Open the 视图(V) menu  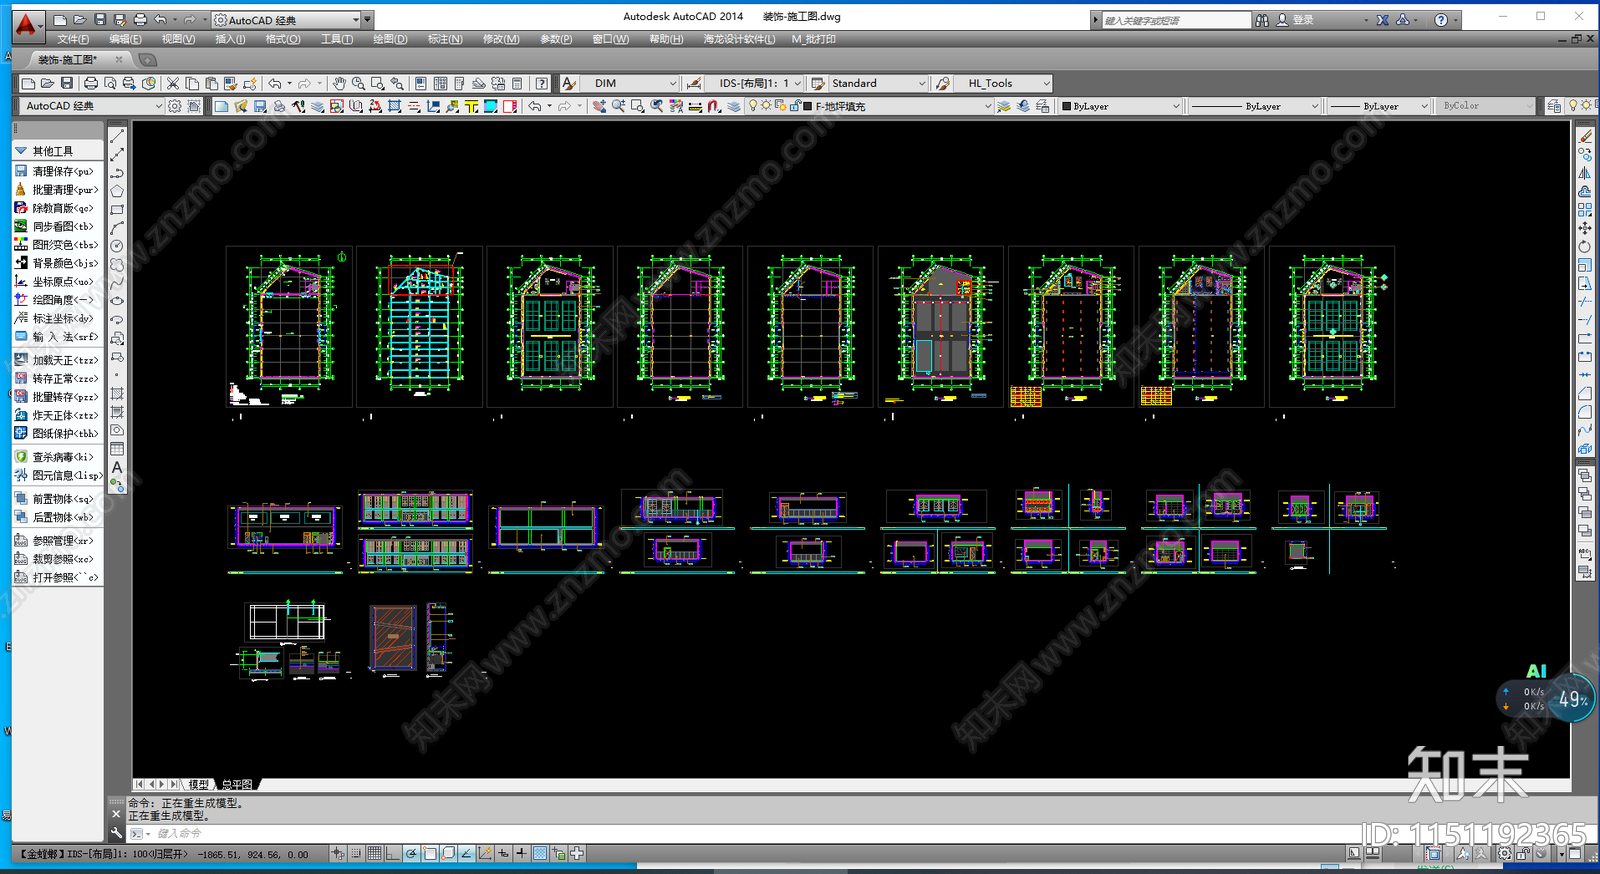178,39
